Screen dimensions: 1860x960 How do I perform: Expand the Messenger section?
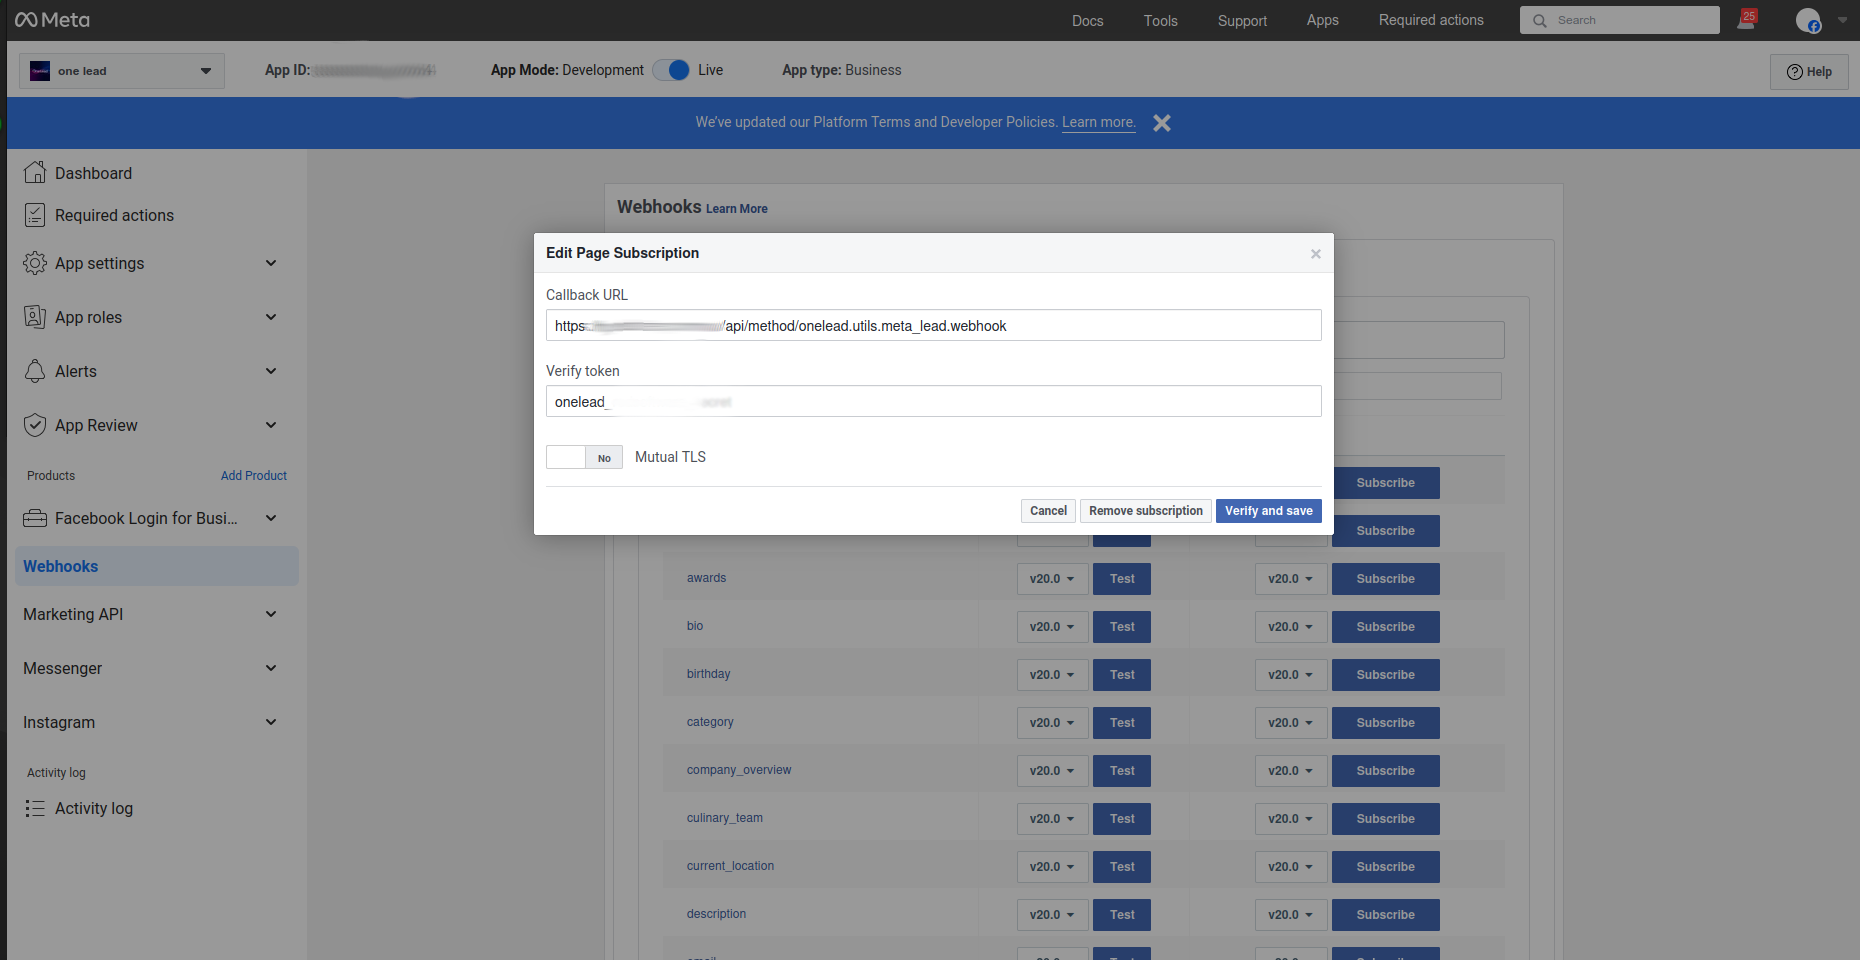[271, 668]
